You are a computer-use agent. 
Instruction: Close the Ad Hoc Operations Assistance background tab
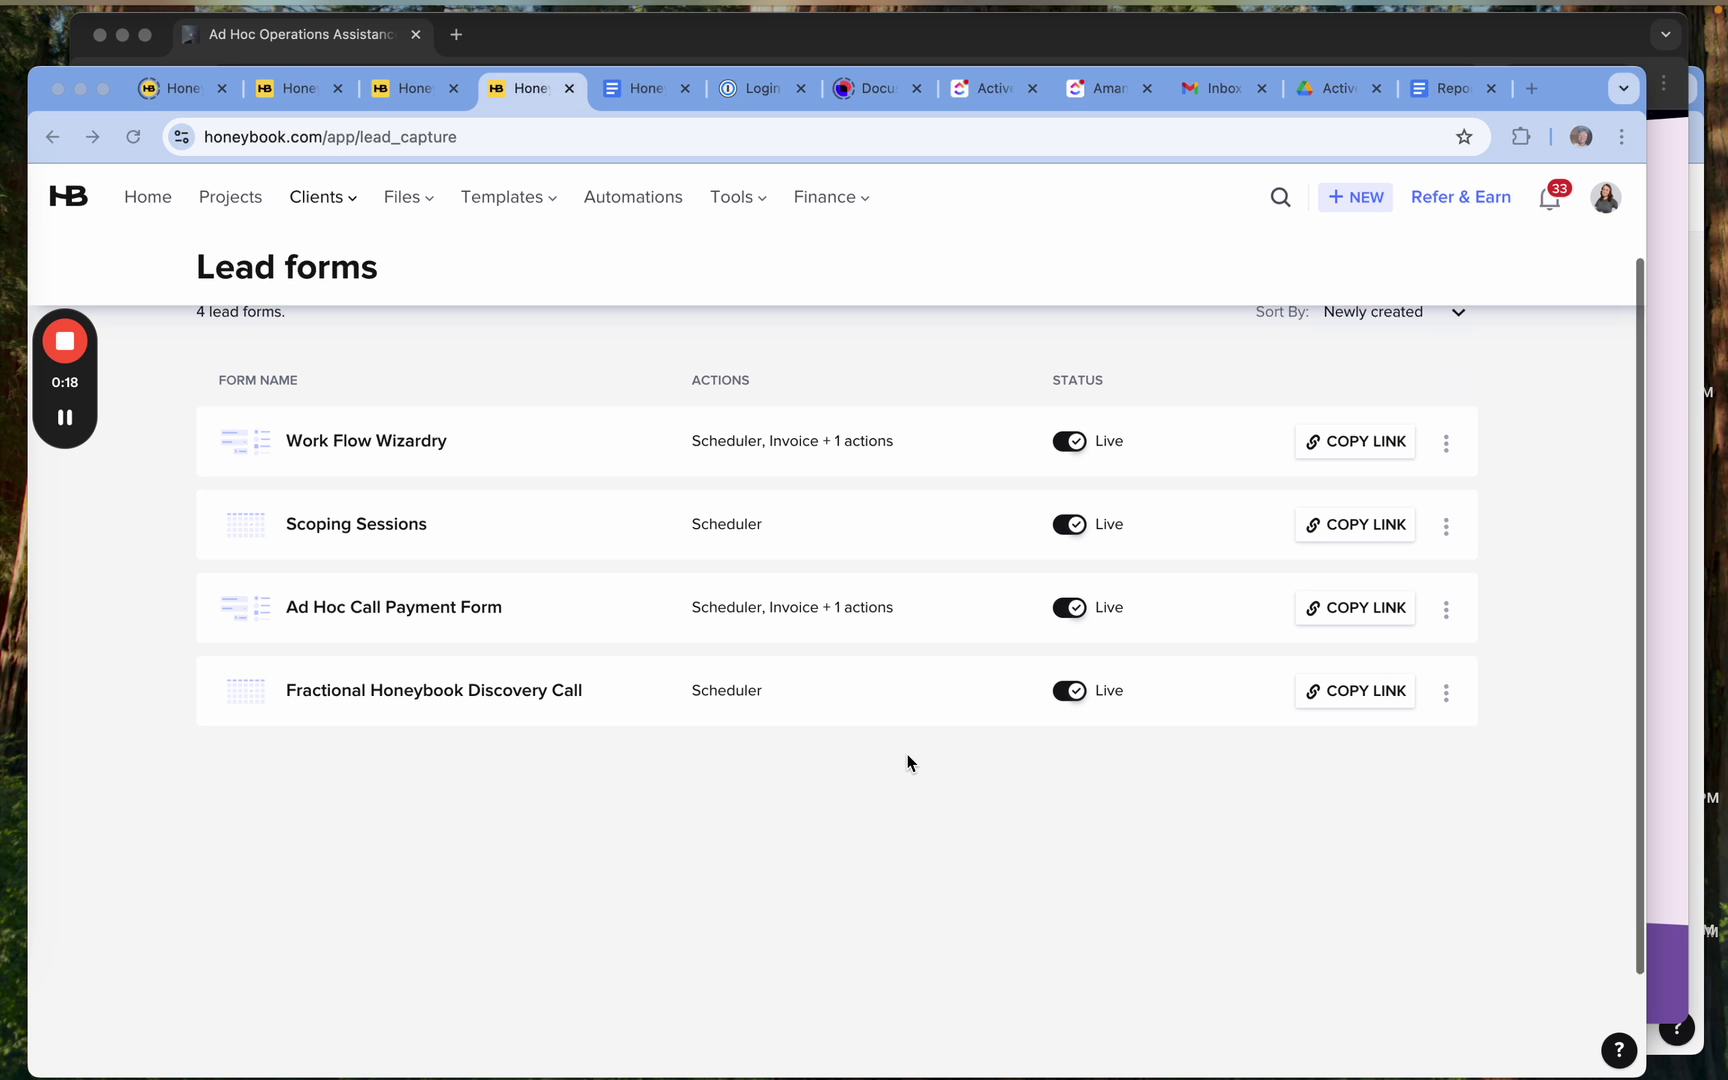[416, 35]
